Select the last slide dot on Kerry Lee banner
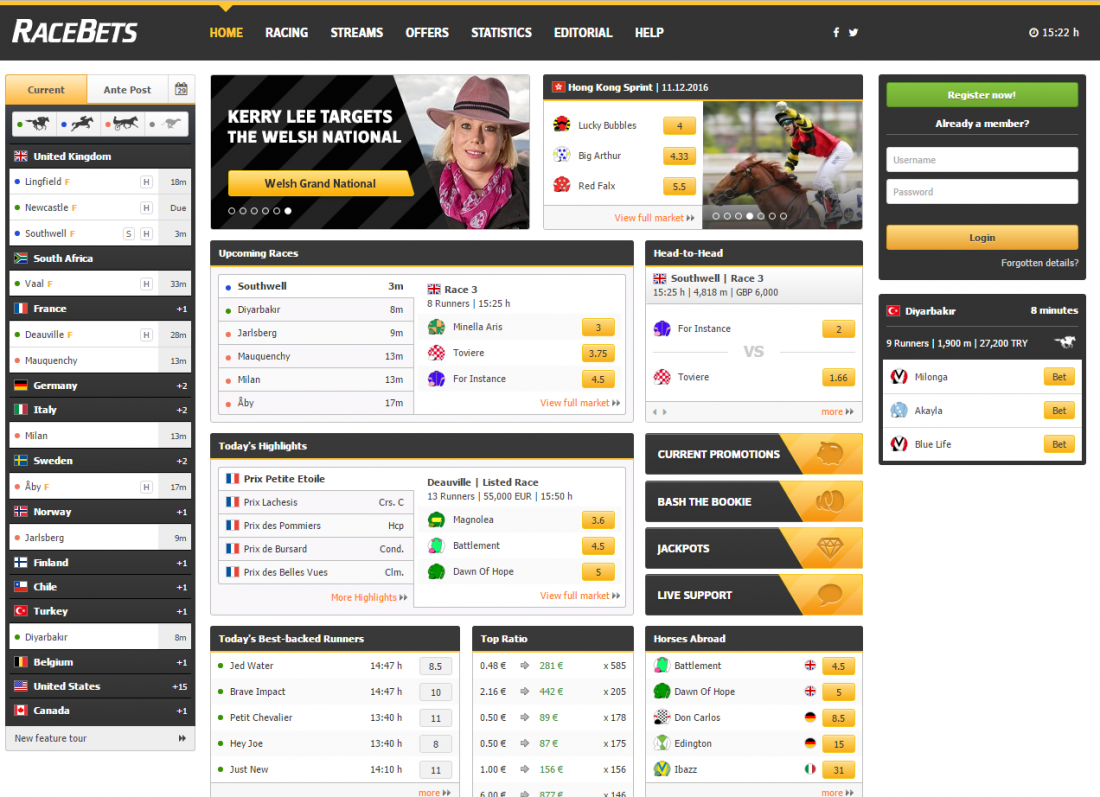1100x797 pixels. [288, 210]
